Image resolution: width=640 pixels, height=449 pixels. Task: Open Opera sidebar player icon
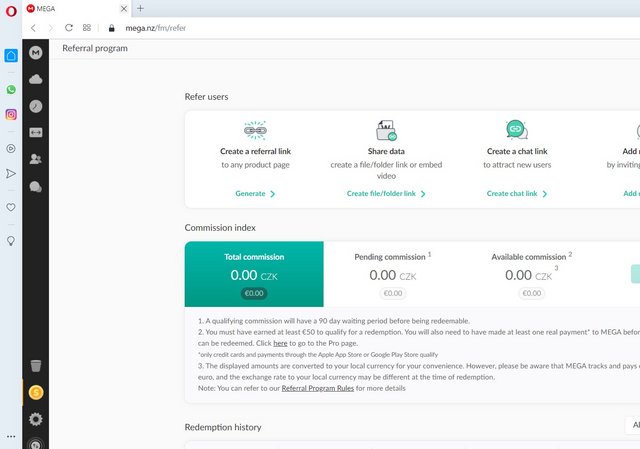click(x=11, y=148)
